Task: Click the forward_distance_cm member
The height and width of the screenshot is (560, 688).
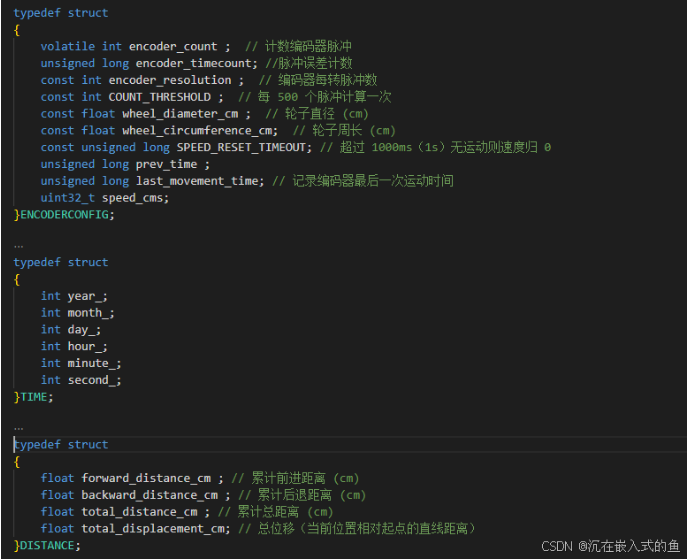Action: [146, 478]
